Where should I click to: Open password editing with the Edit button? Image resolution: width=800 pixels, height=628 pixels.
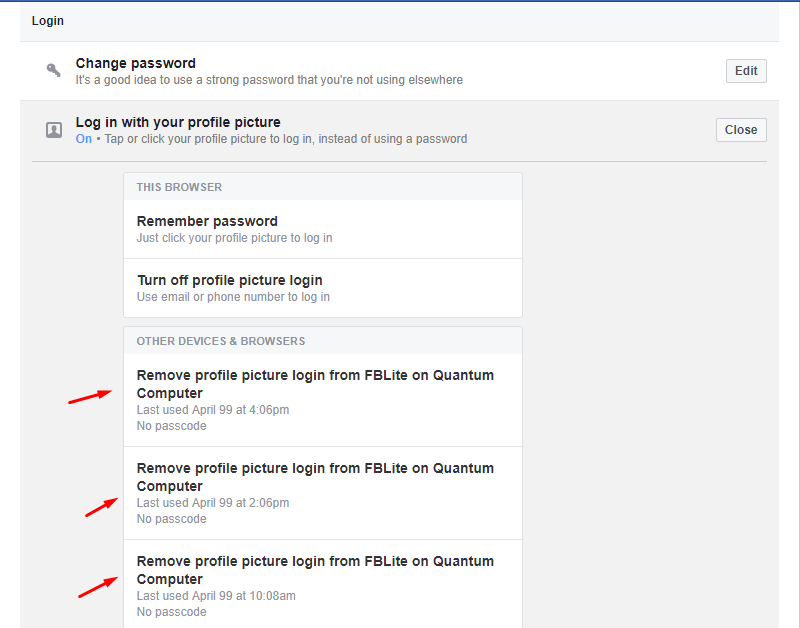(745, 71)
